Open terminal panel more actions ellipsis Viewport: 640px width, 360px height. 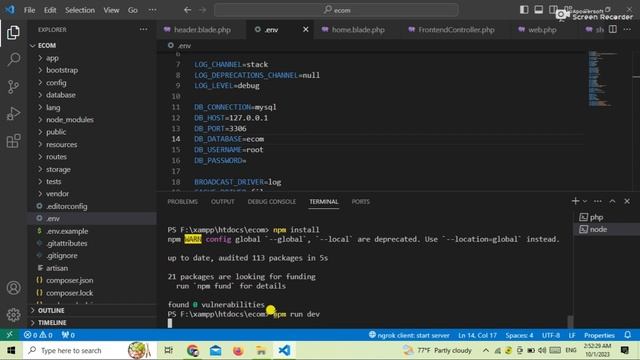tap(598, 201)
